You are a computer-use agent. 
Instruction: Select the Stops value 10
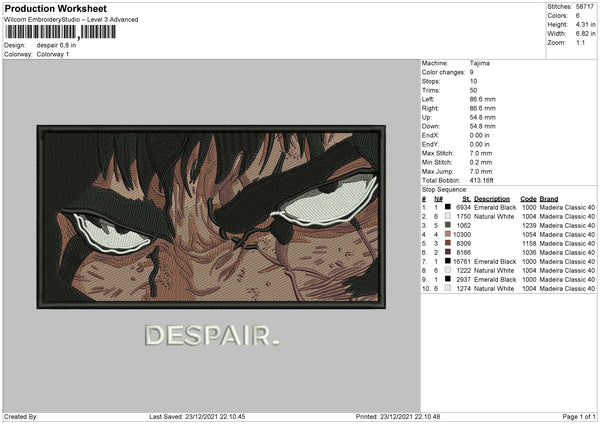click(473, 81)
